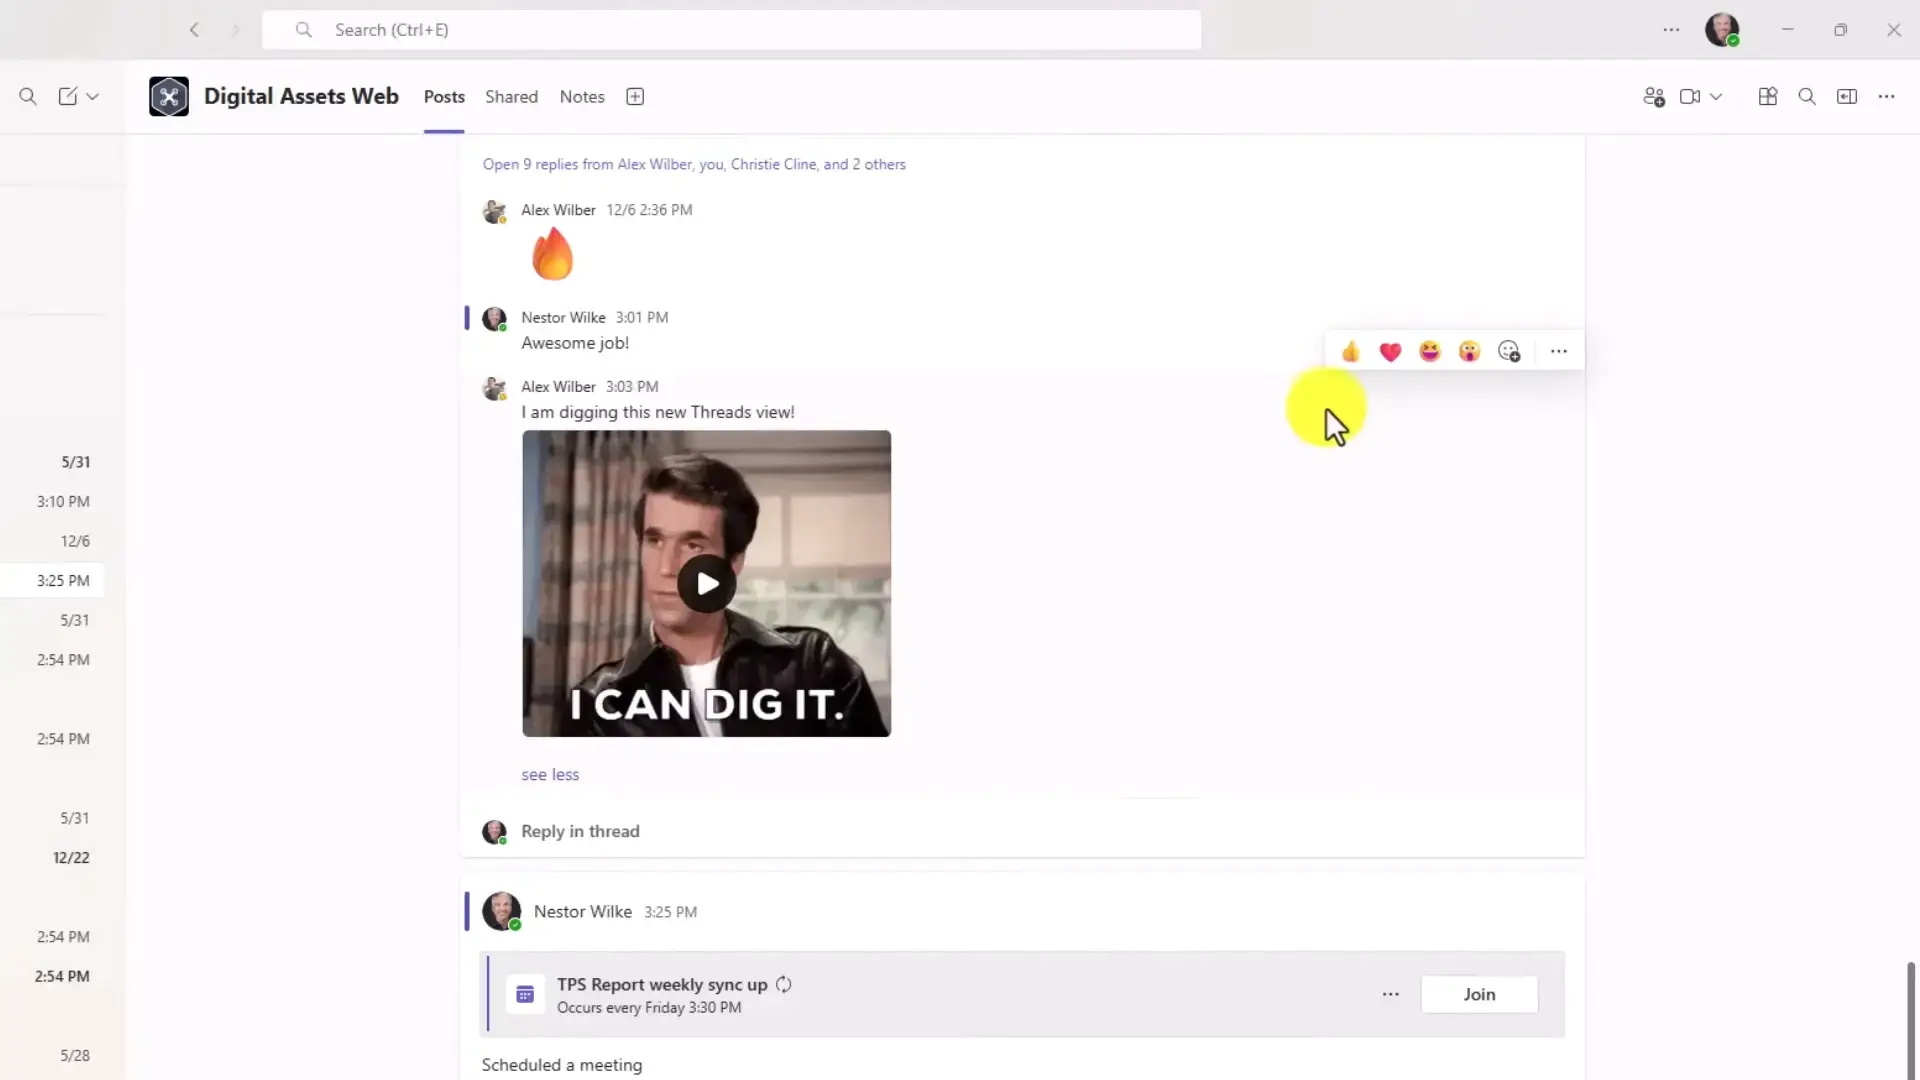Click Nestor Wilke's avatar at 3:01 PM message
Viewport: 1920px width, 1080px height.
point(494,319)
